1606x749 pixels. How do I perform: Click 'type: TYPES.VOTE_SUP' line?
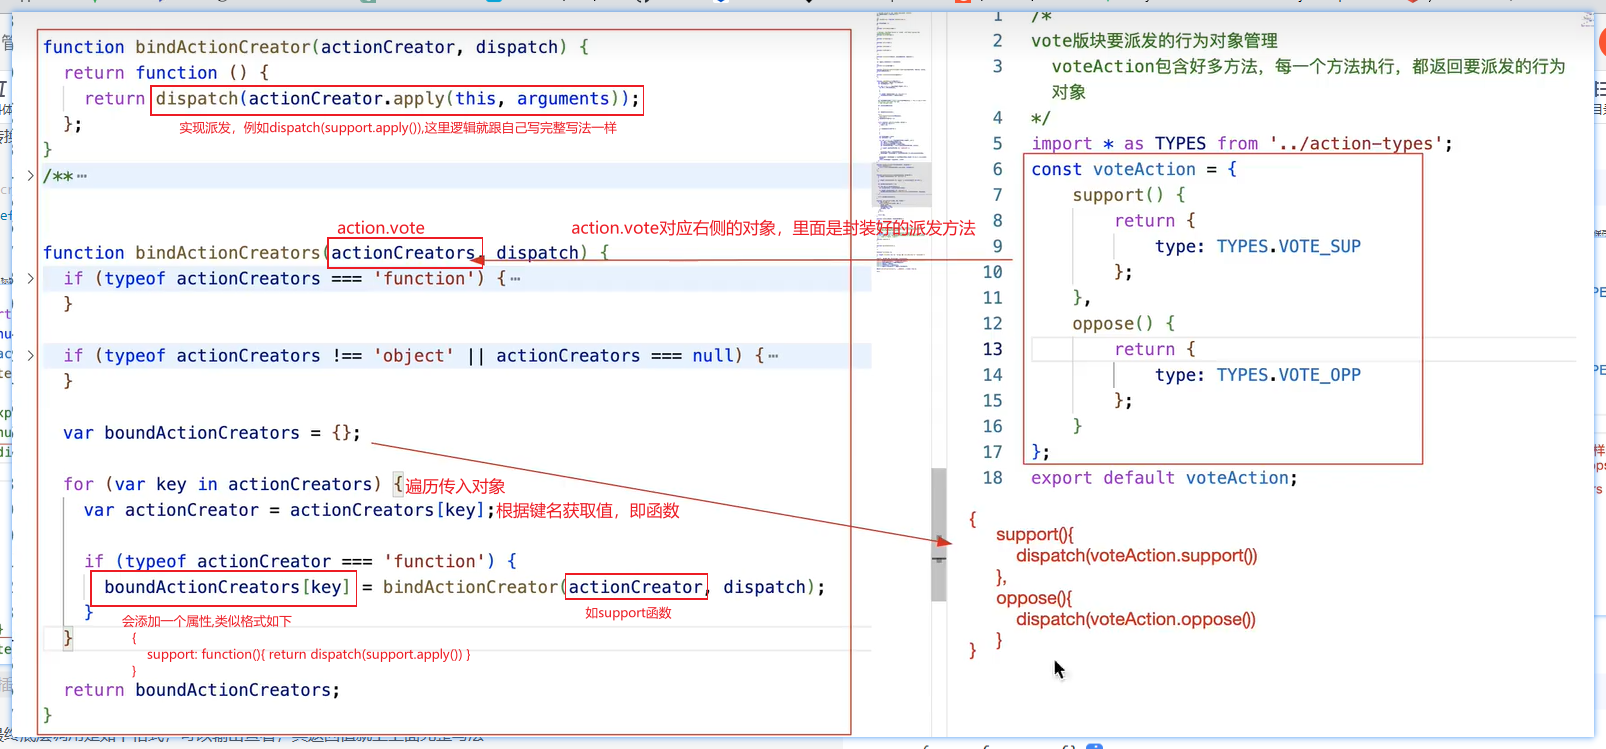1258,246
